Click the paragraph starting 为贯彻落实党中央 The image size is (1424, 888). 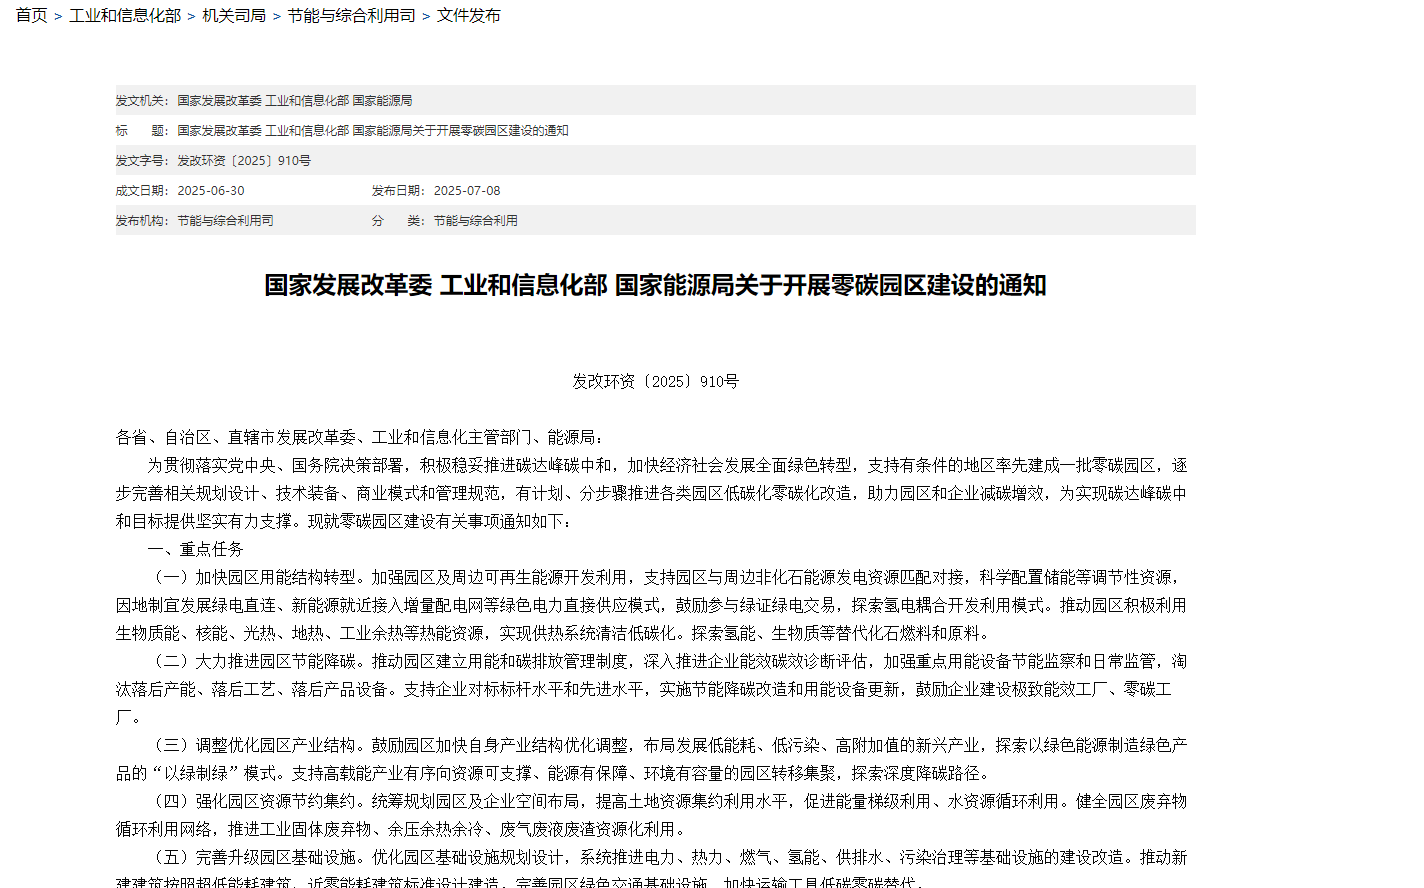652,493
